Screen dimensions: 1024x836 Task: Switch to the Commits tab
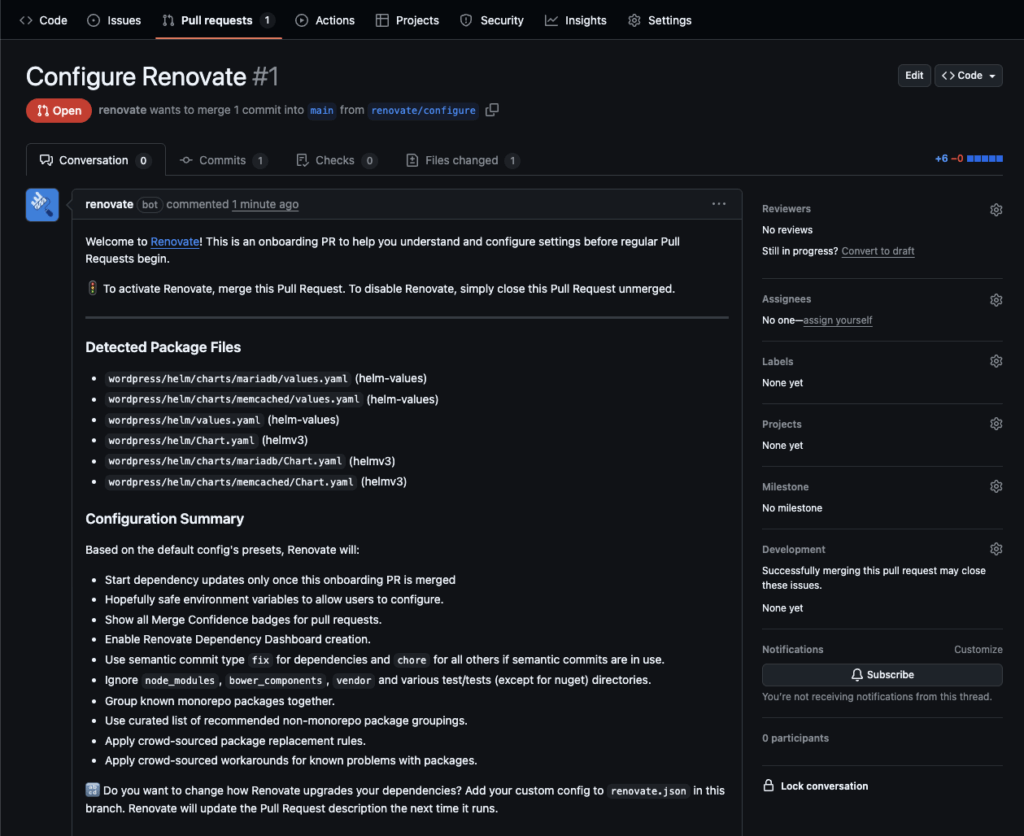(223, 161)
